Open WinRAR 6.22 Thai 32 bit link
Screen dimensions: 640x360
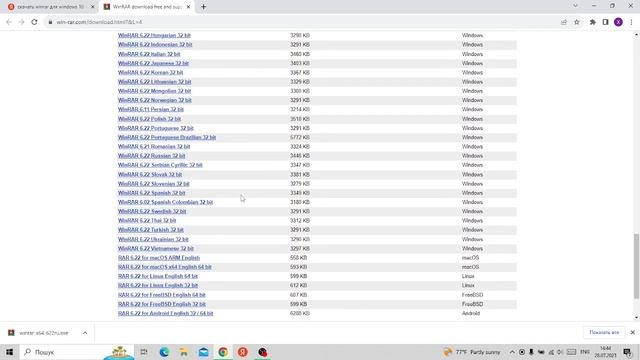click(147, 220)
